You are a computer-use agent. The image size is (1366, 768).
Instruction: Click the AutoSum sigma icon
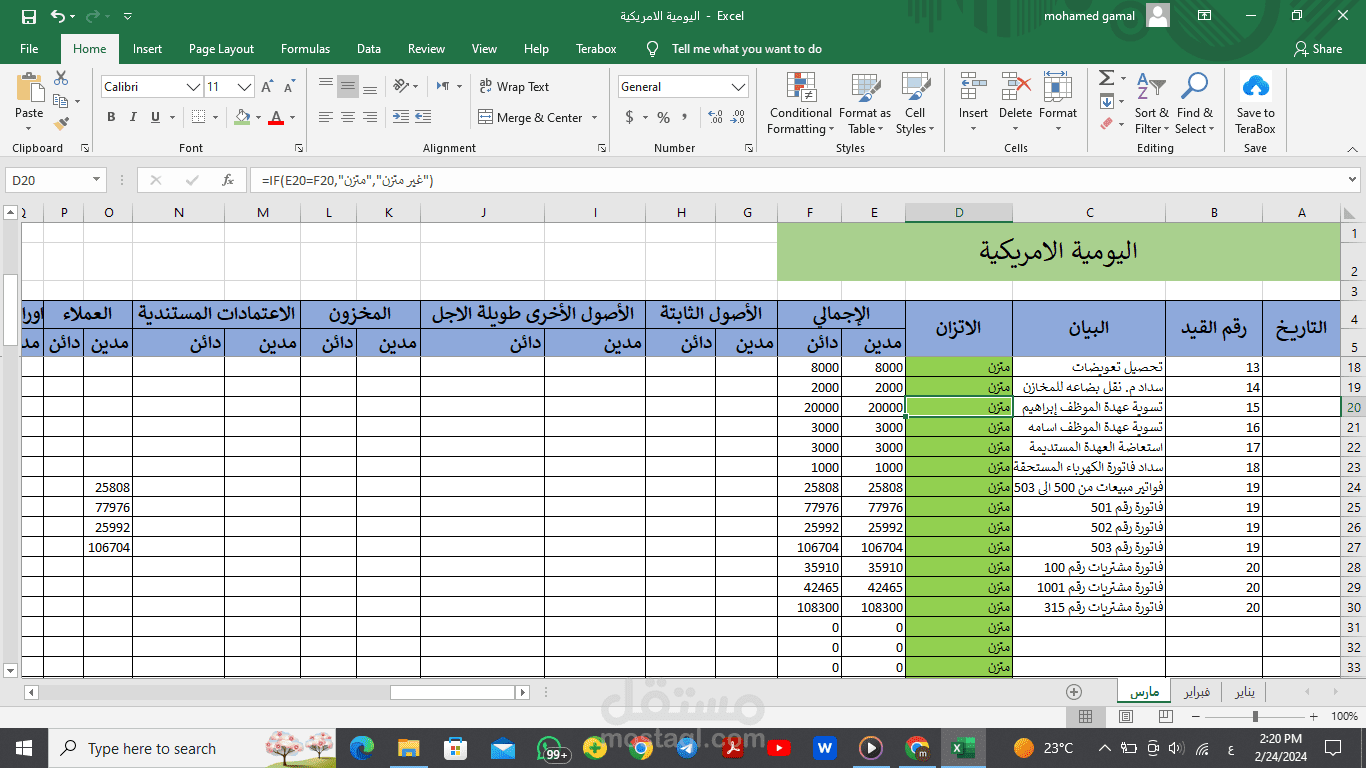pos(1106,78)
